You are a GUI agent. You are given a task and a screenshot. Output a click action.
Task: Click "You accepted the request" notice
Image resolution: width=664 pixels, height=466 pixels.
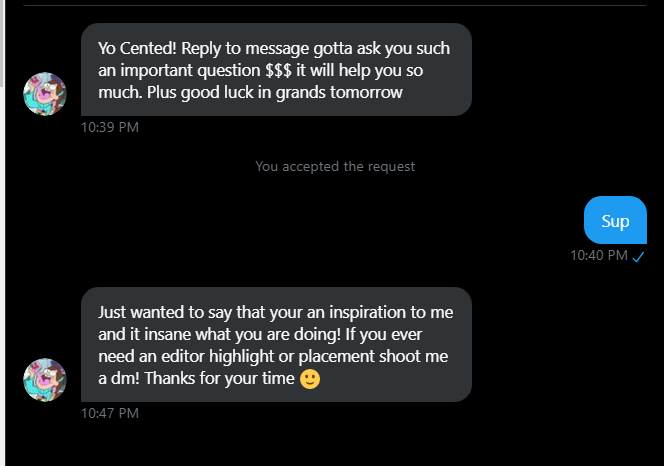click(x=335, y=167)
